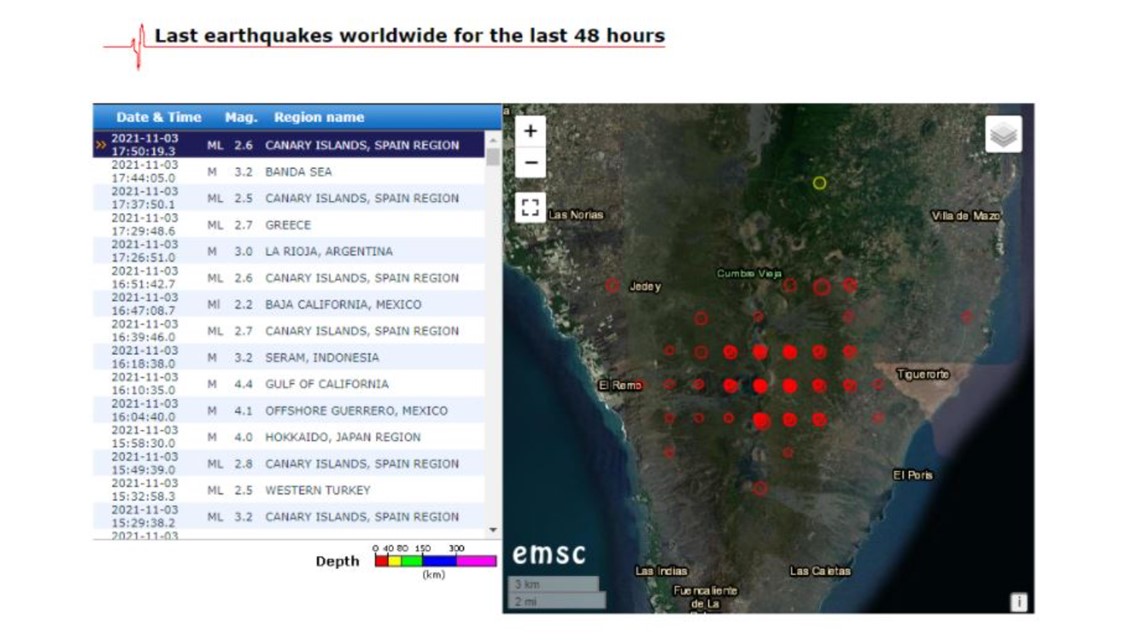Image resolution: width=1140 pixels, height=641 pixels.
Task: Click the Las Indias map label
Action: [x=661, y=571]
